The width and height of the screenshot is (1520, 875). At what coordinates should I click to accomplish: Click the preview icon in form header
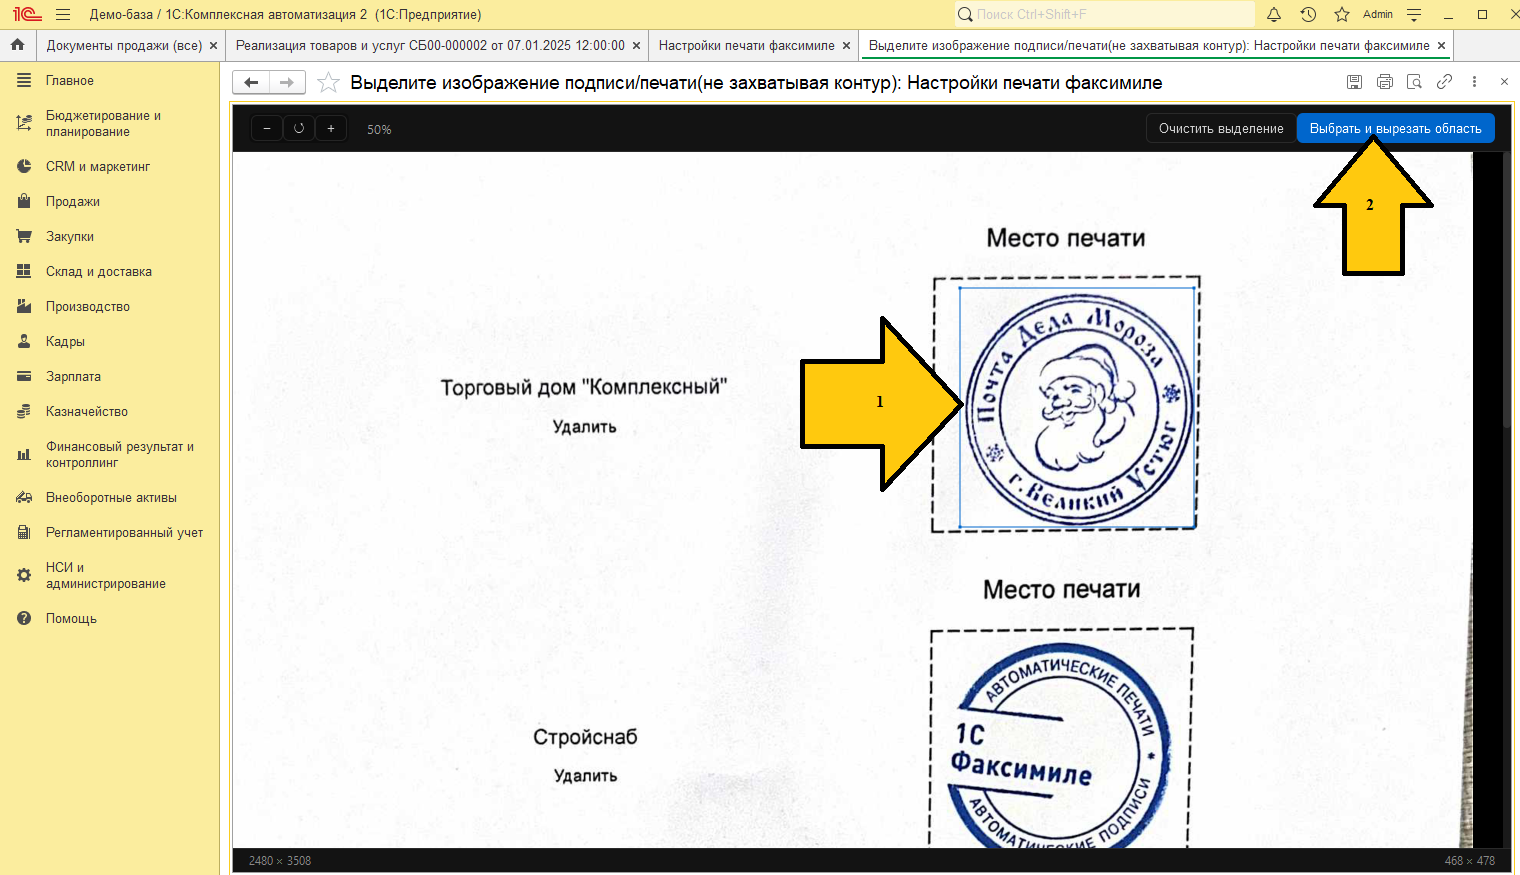click(x=1414, y=82)
